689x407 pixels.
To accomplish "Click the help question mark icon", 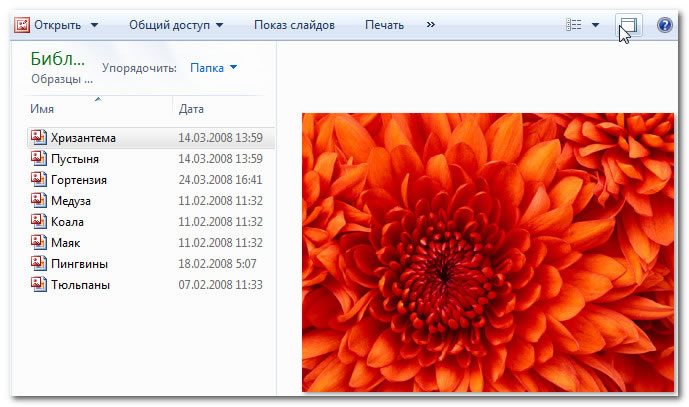I will coord(665,25).
